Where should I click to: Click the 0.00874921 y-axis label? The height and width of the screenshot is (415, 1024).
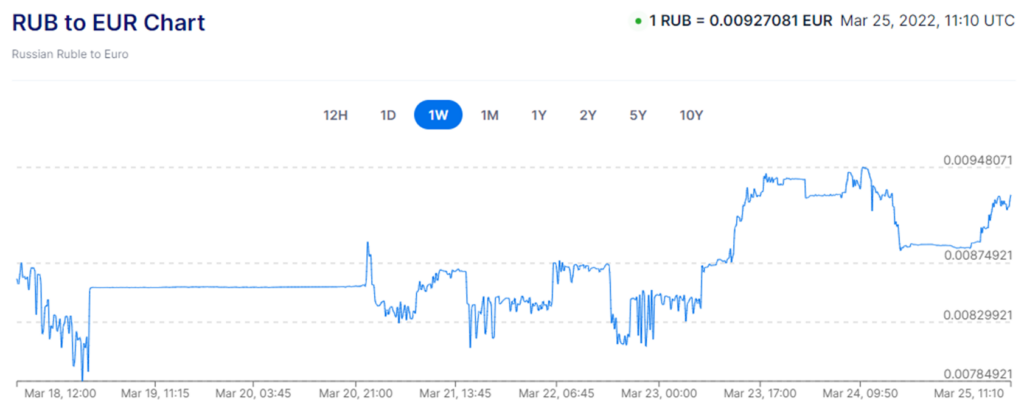click(979, 256)
